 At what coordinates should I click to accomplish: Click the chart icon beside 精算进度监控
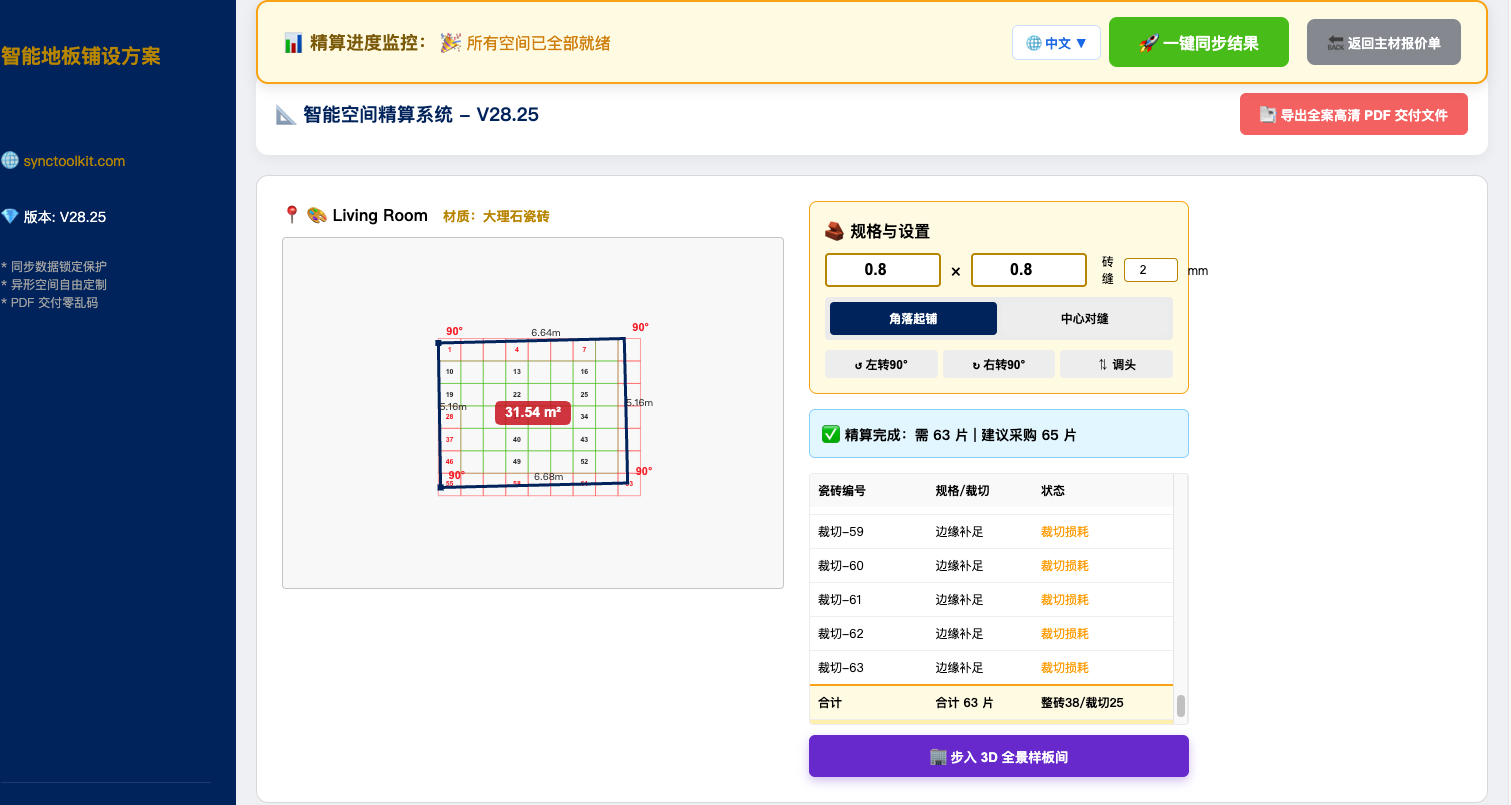click(x=293, y=43)
